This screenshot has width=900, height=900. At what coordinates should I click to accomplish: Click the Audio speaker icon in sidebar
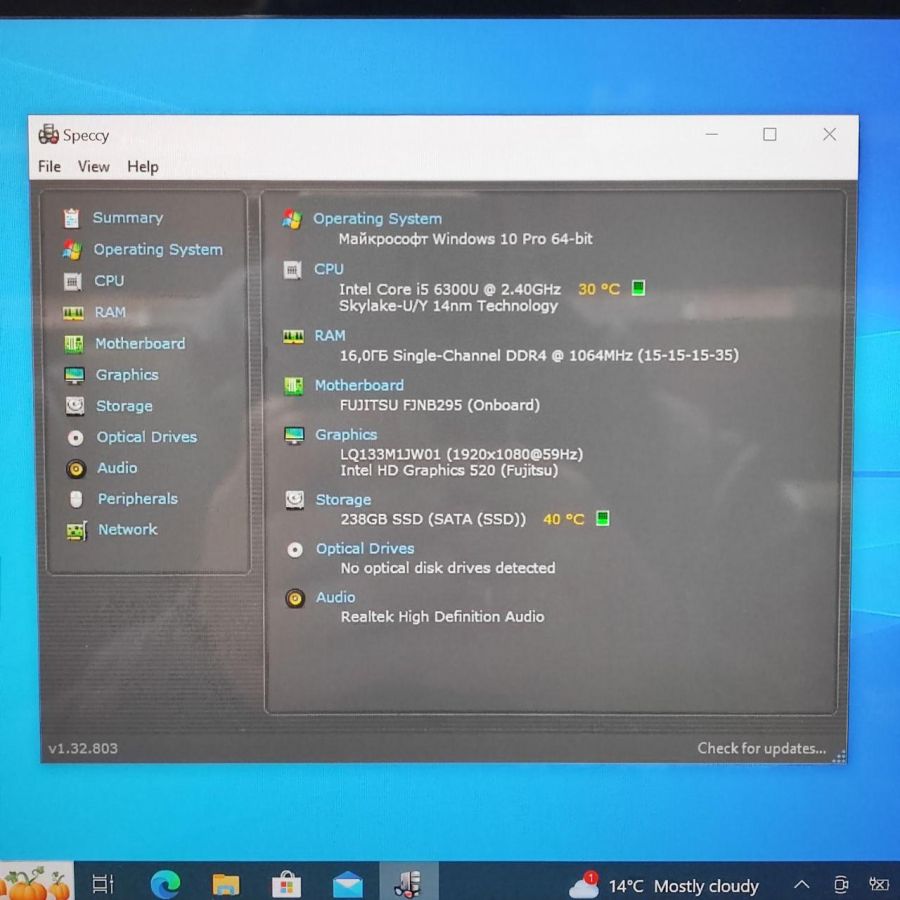[76, 469]
